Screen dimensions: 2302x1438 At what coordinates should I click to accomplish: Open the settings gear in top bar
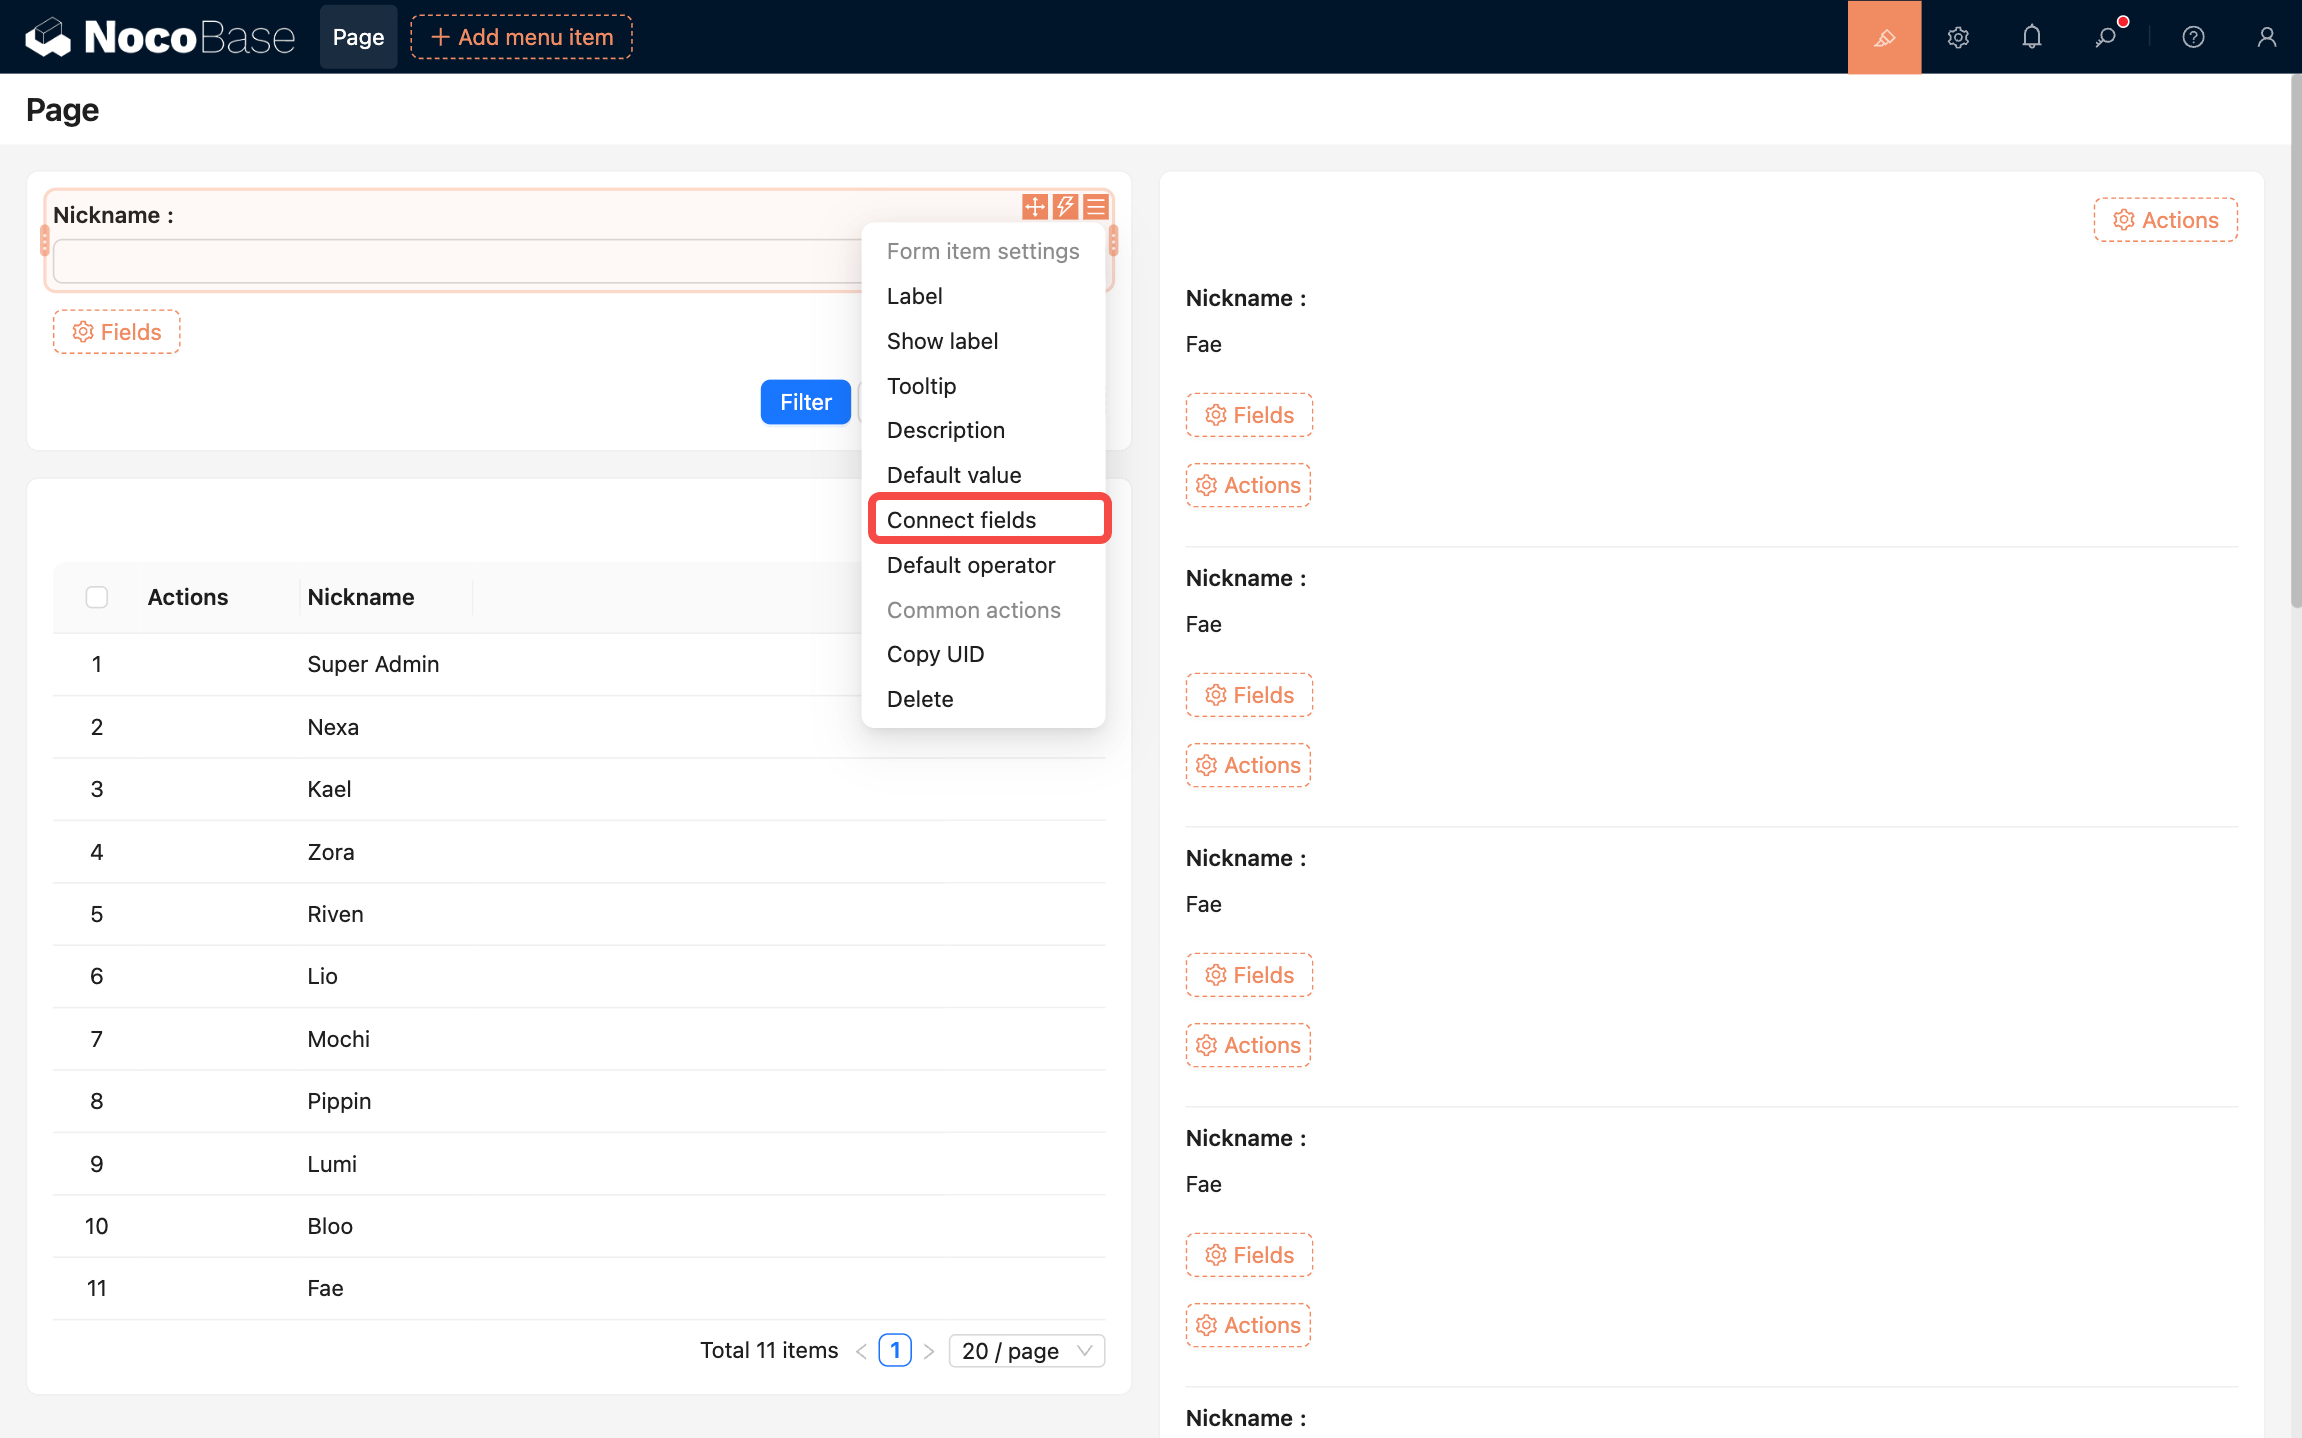1958,37
